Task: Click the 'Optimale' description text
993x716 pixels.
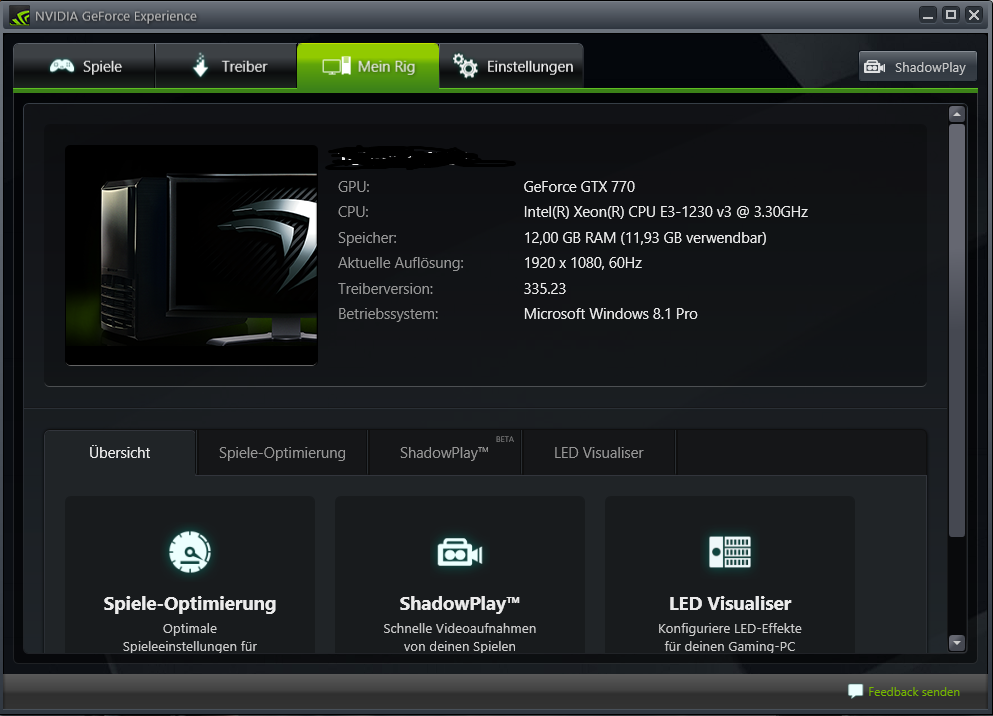Action: coord(190,629)
